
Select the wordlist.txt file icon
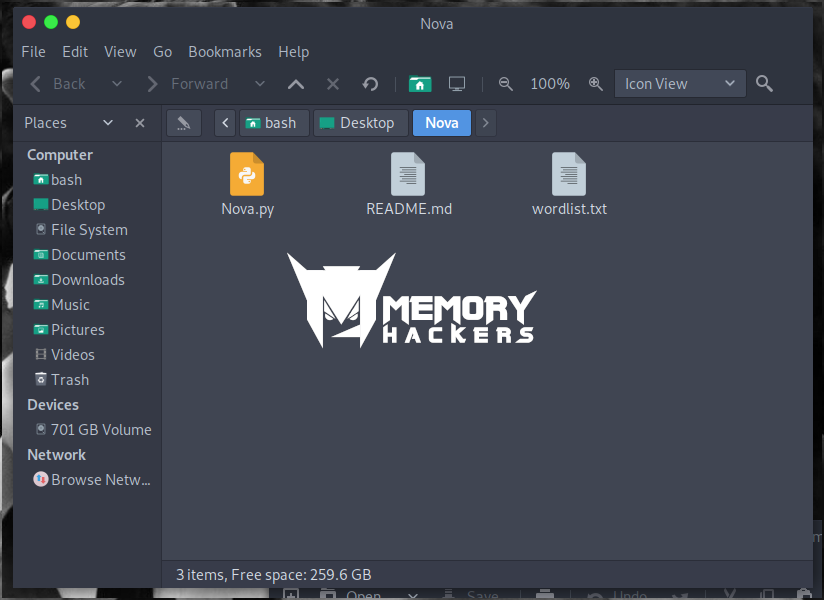tap(569, 174)
